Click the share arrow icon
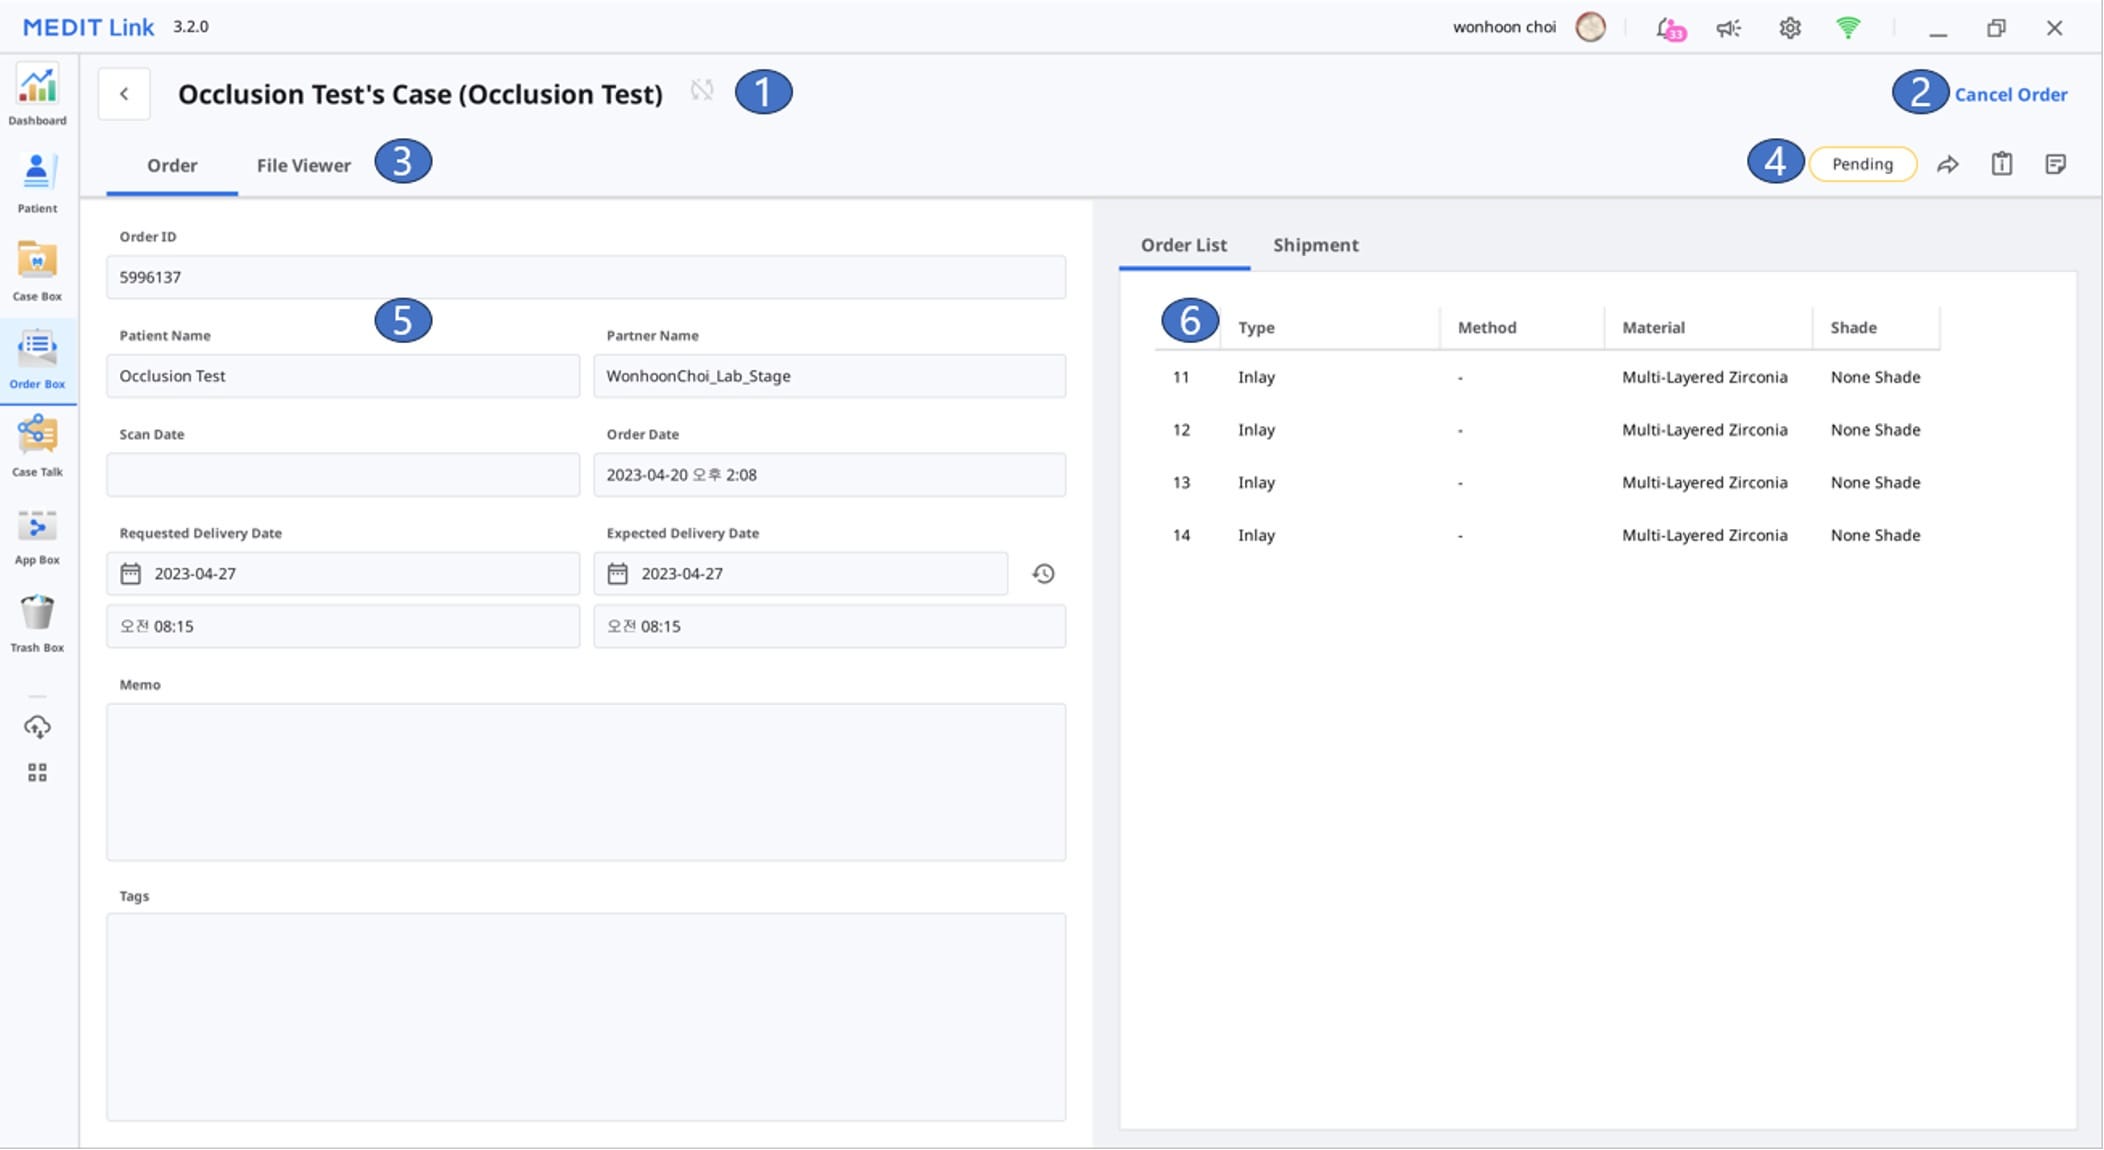The image size is (2104, 1150). pyautogui.click(x=1947, y=165)
